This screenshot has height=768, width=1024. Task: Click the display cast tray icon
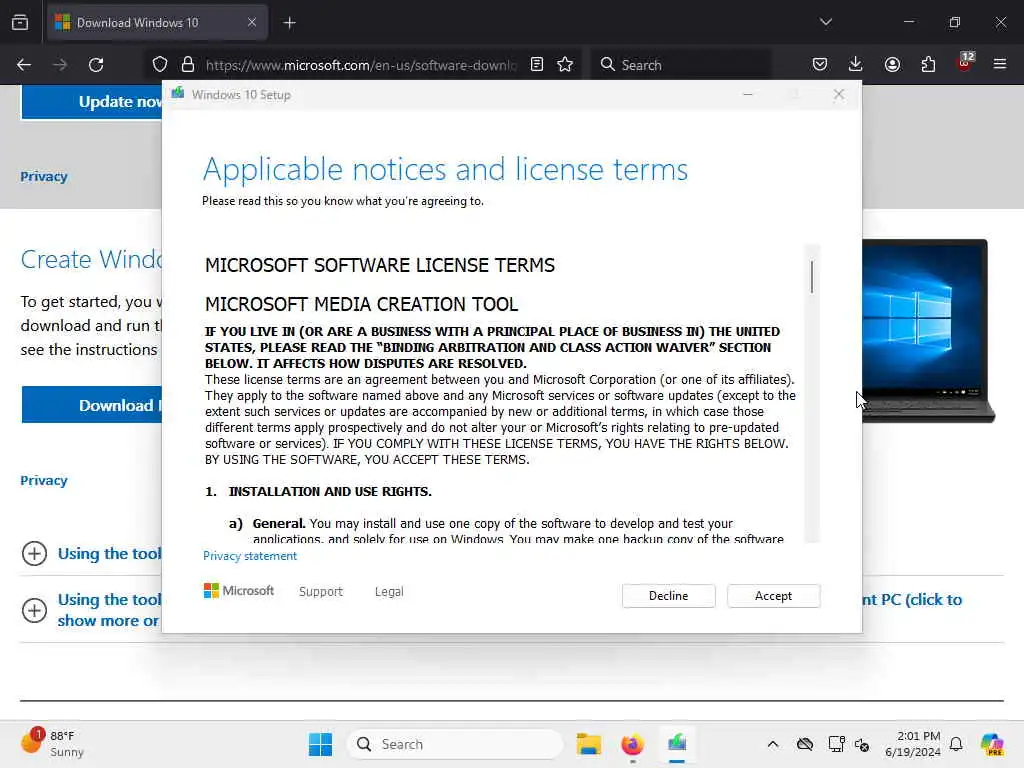(x=837, y=744)
